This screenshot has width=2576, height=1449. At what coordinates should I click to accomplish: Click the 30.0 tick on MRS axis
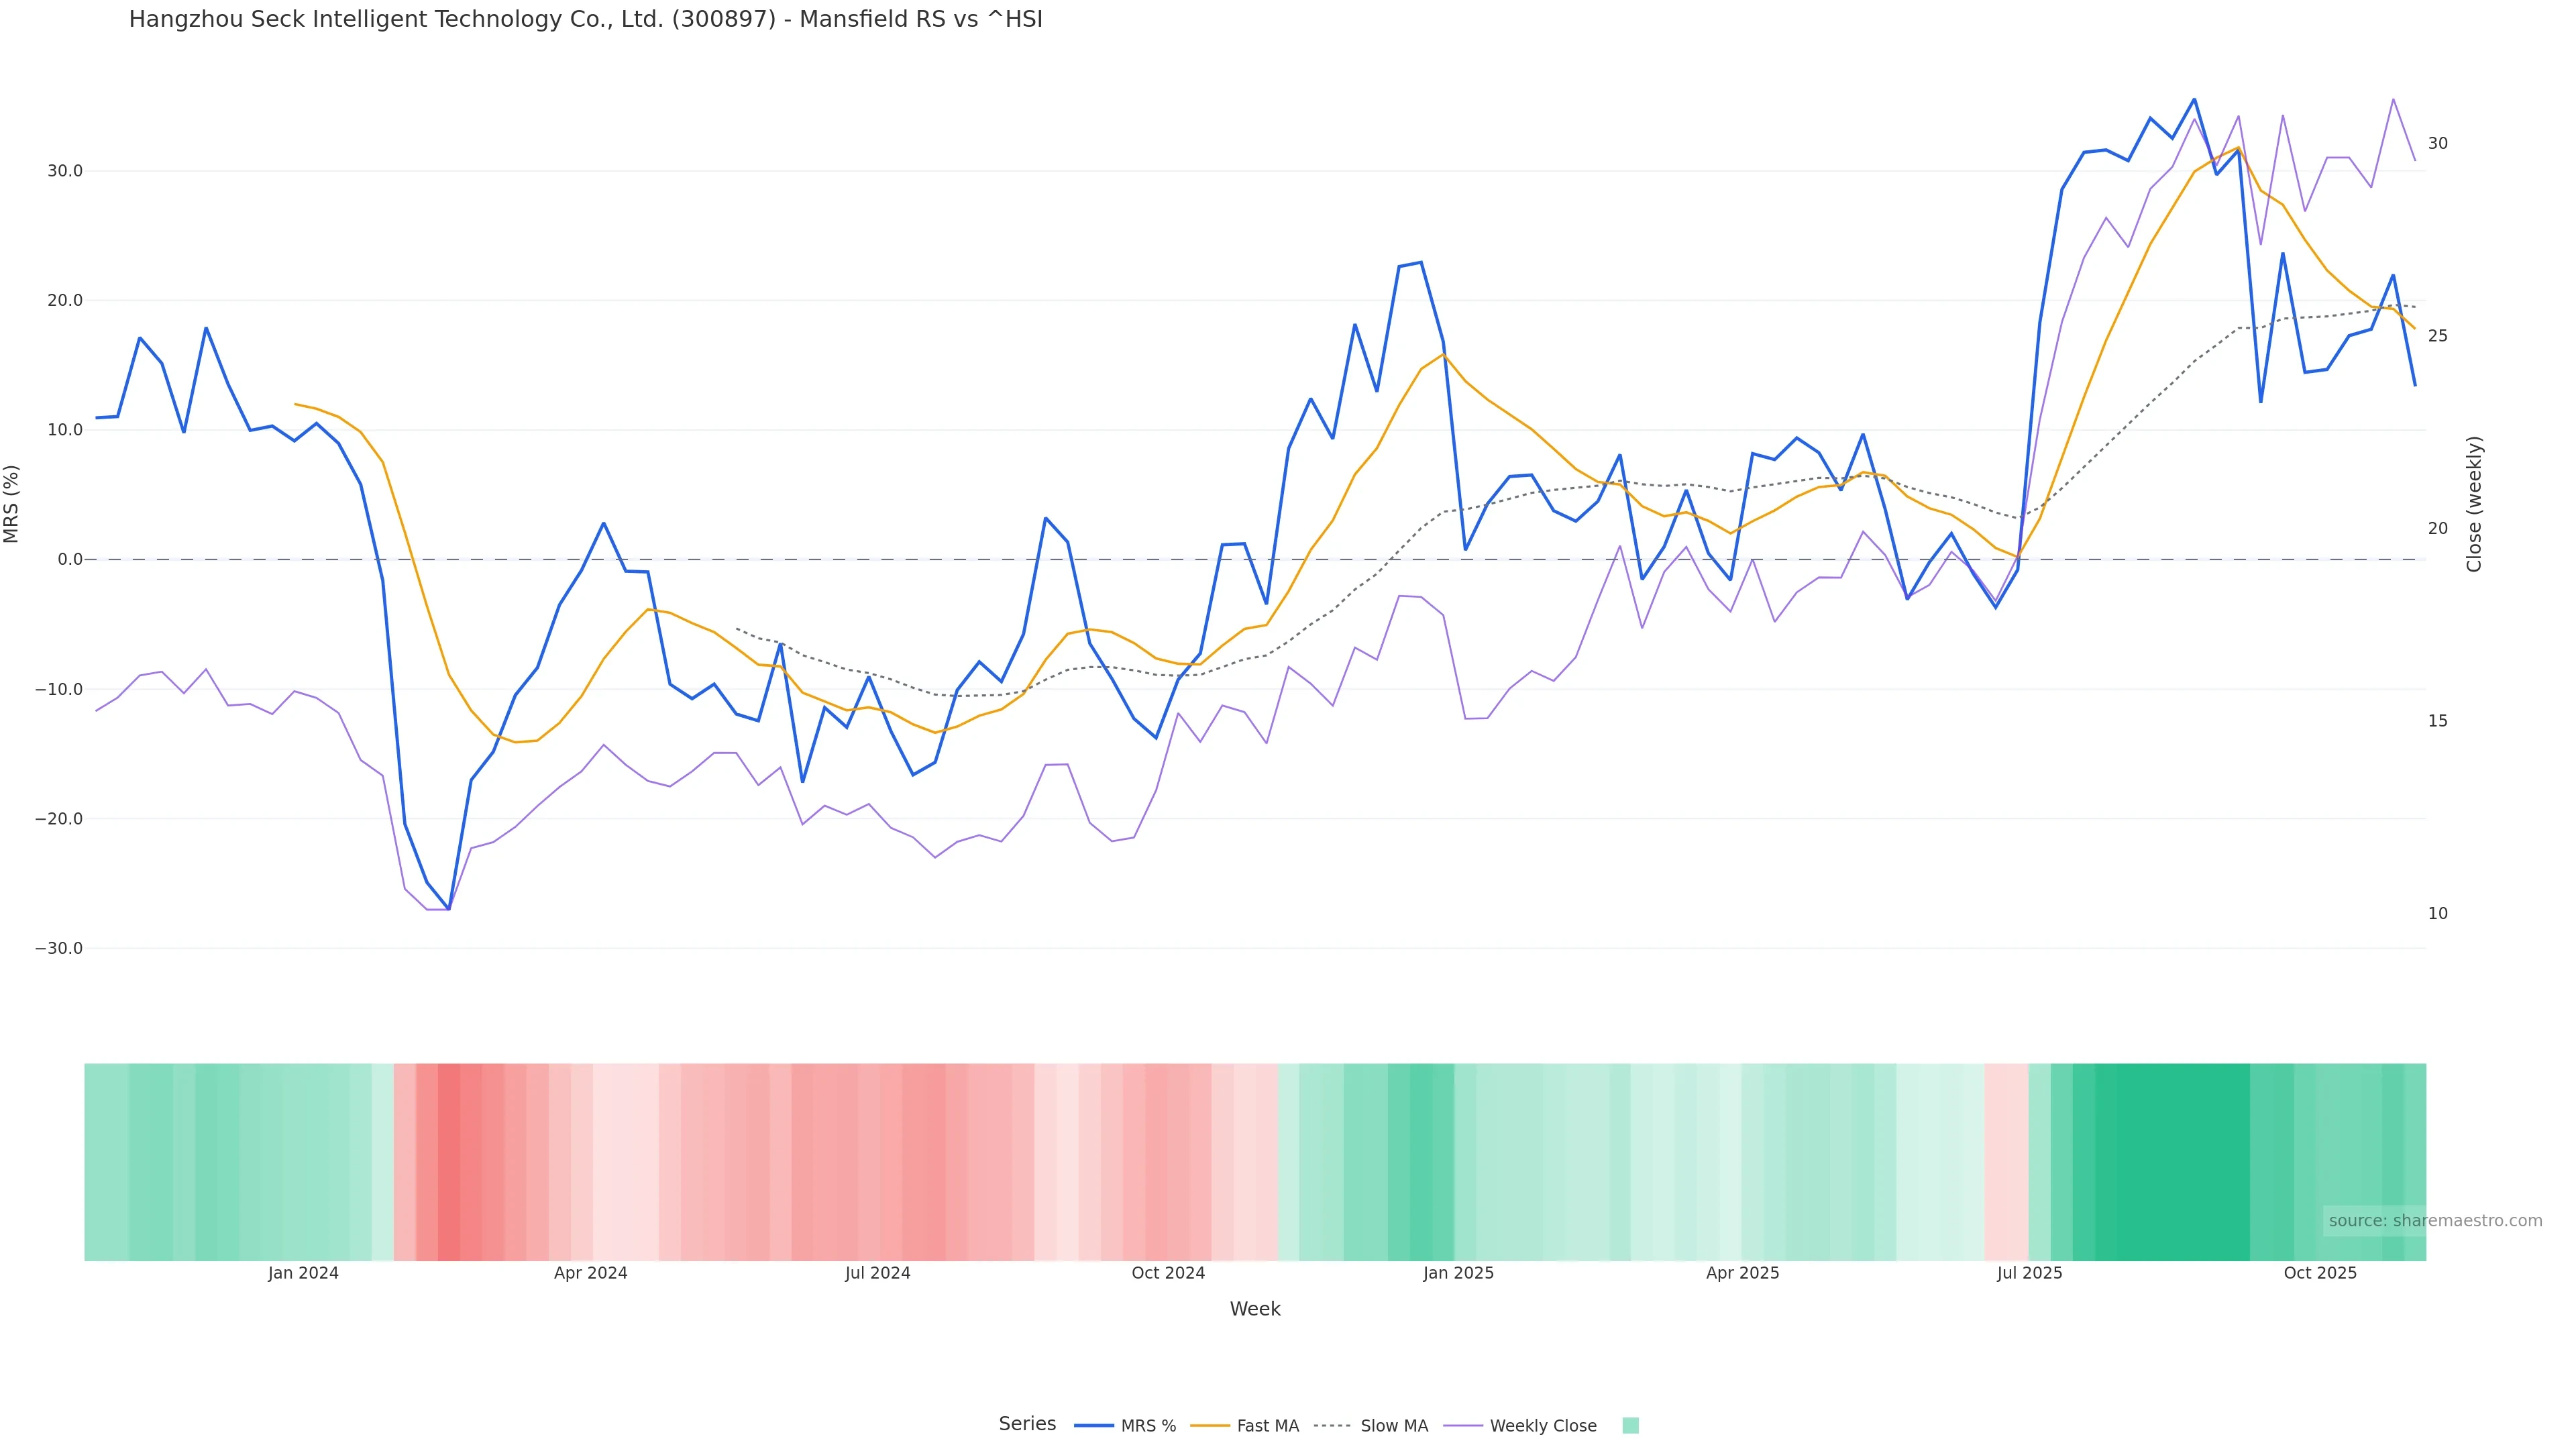tap(65, 171)
